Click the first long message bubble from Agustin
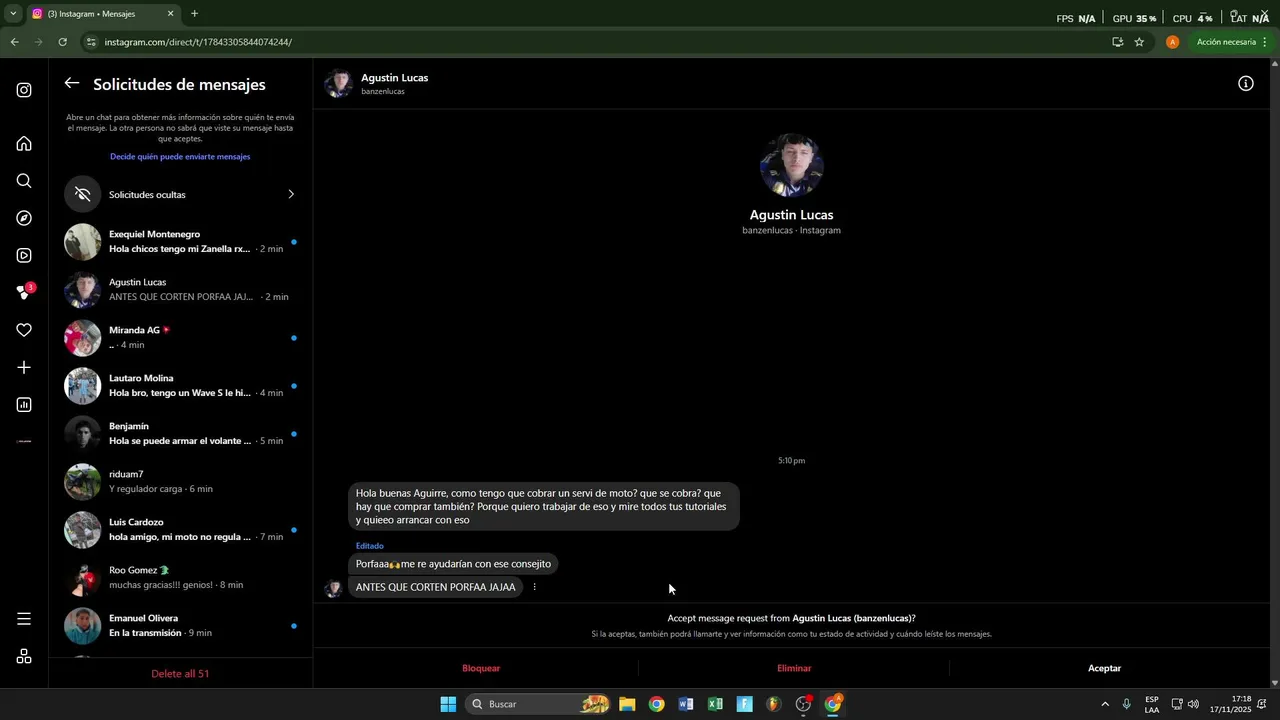1280x720 pixels. 544,507
